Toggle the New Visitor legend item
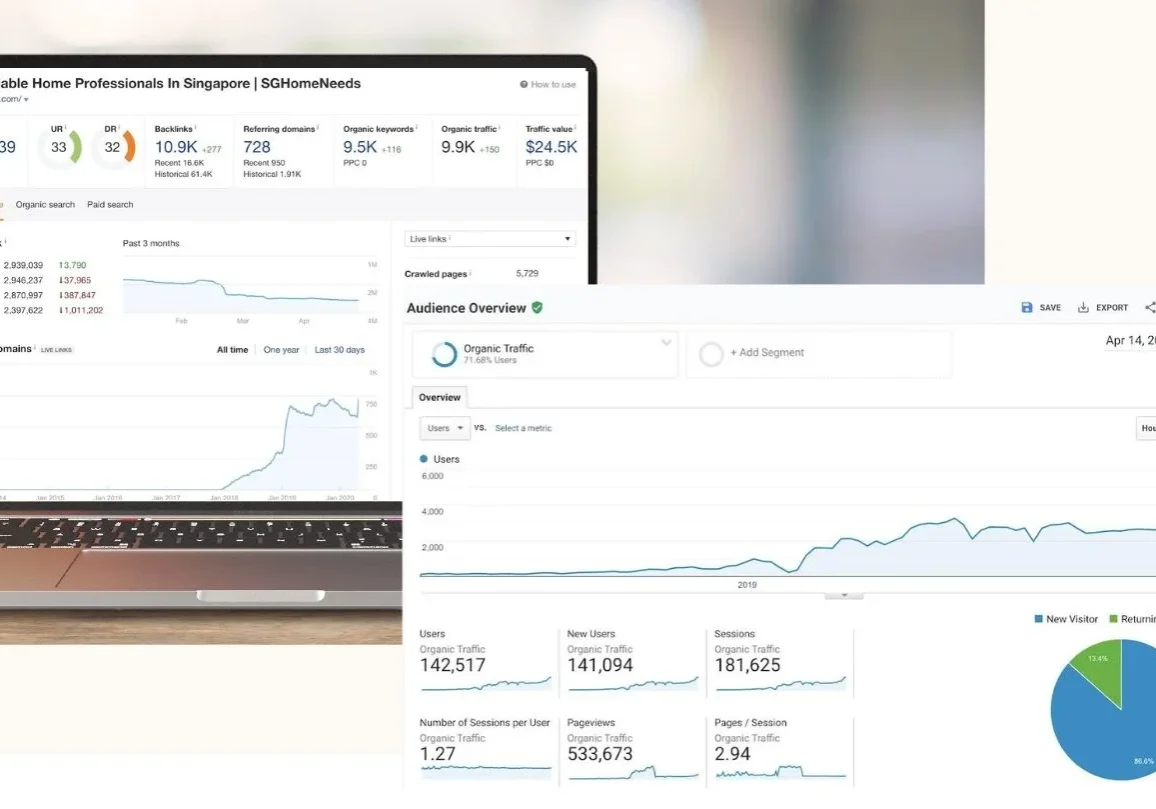 click(x=1065, y=619)
